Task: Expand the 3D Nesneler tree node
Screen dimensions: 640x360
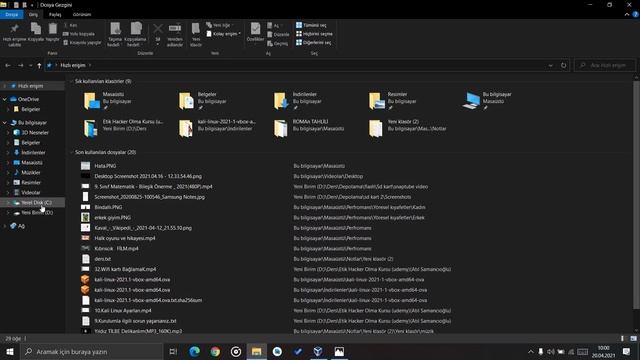Action: (8, 133)
